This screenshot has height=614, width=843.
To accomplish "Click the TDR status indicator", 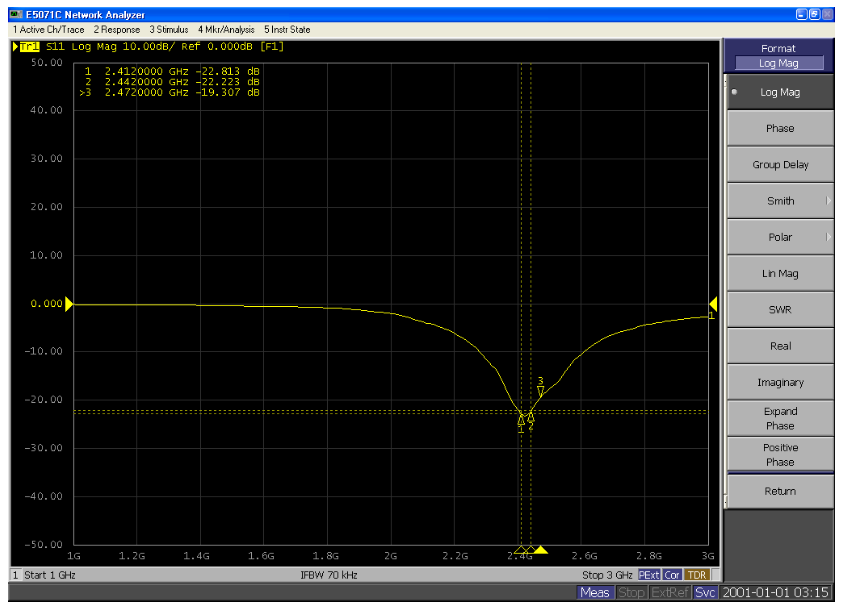I will 697,575.
